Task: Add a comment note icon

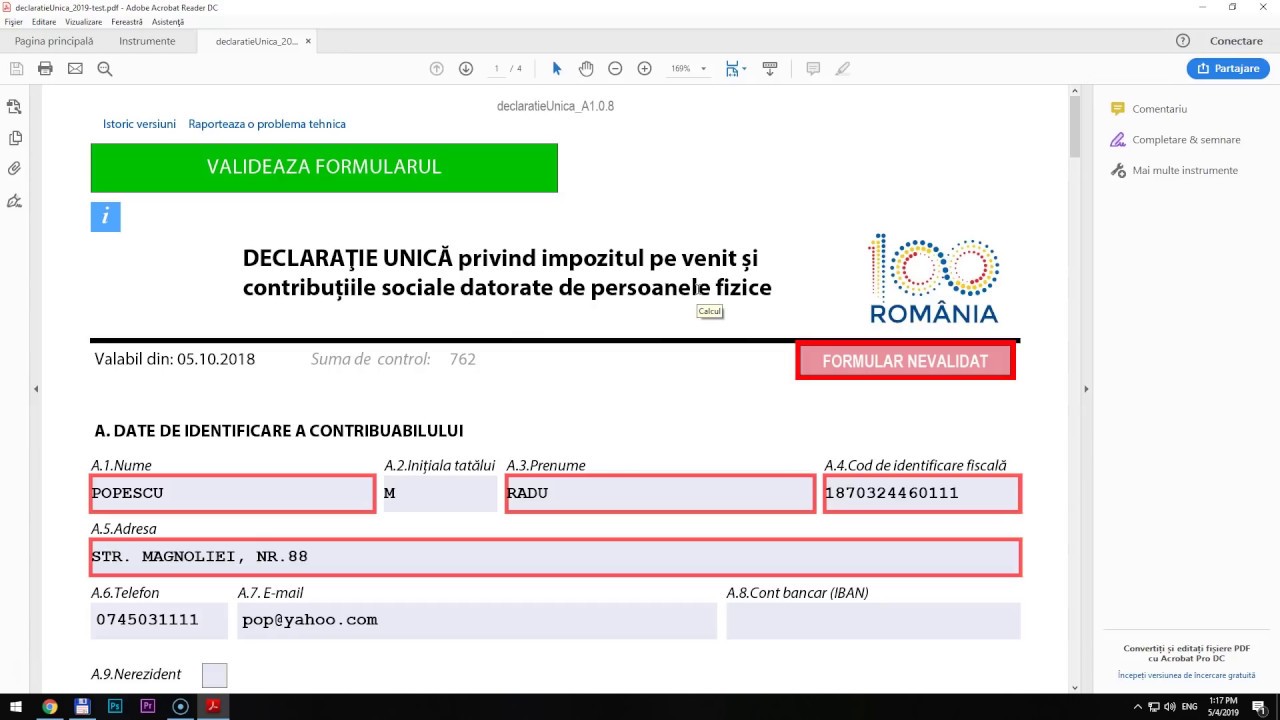Action: (x=813, y=69)
